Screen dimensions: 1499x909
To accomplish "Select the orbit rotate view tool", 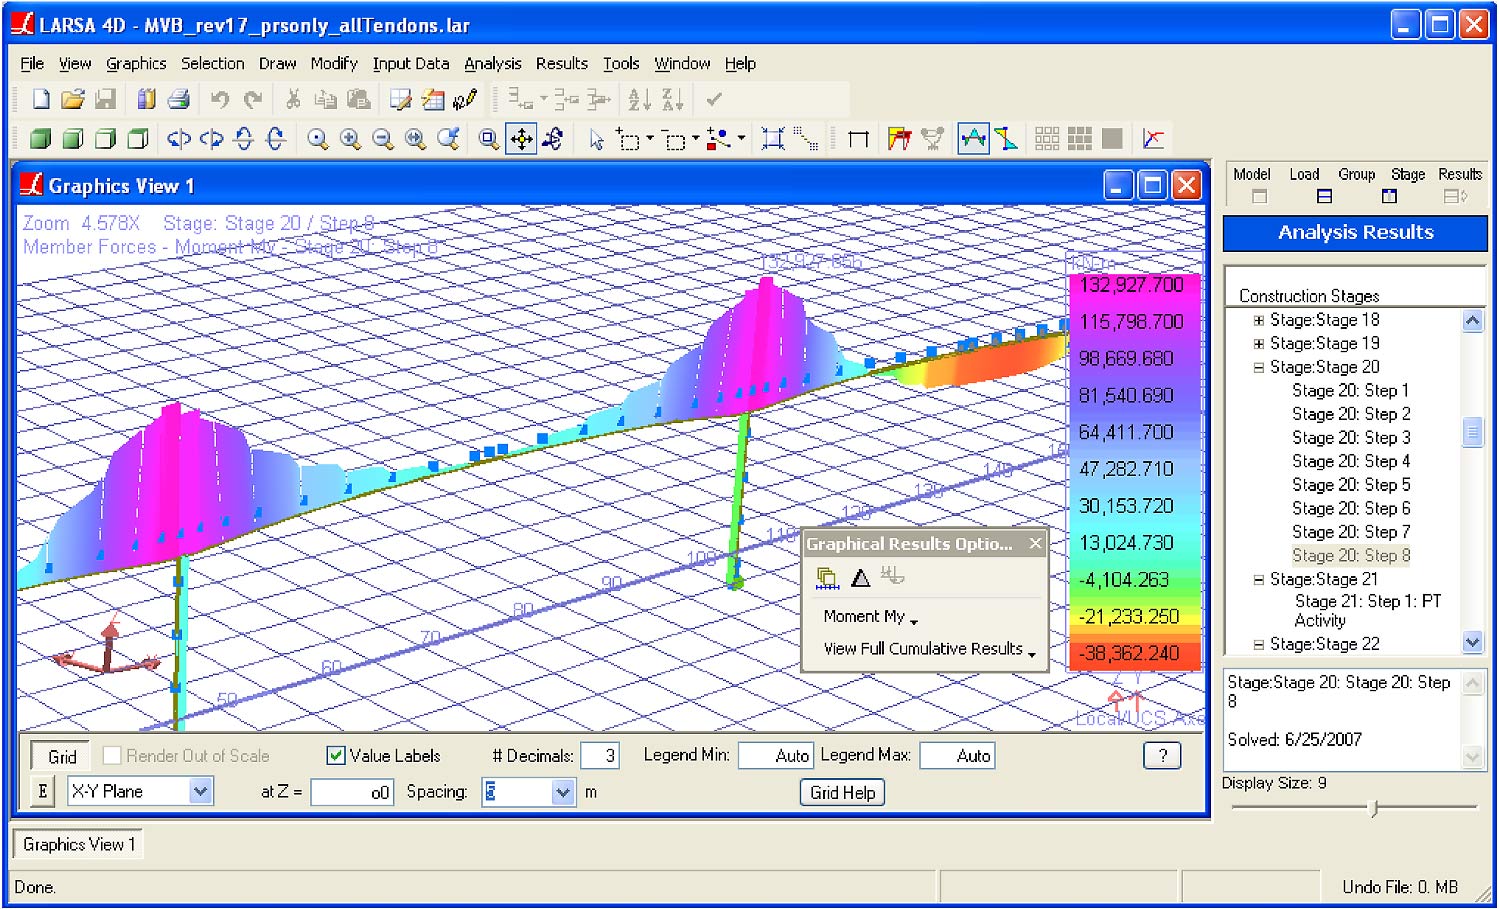I will pyautogui.click(x=553, y=139).
